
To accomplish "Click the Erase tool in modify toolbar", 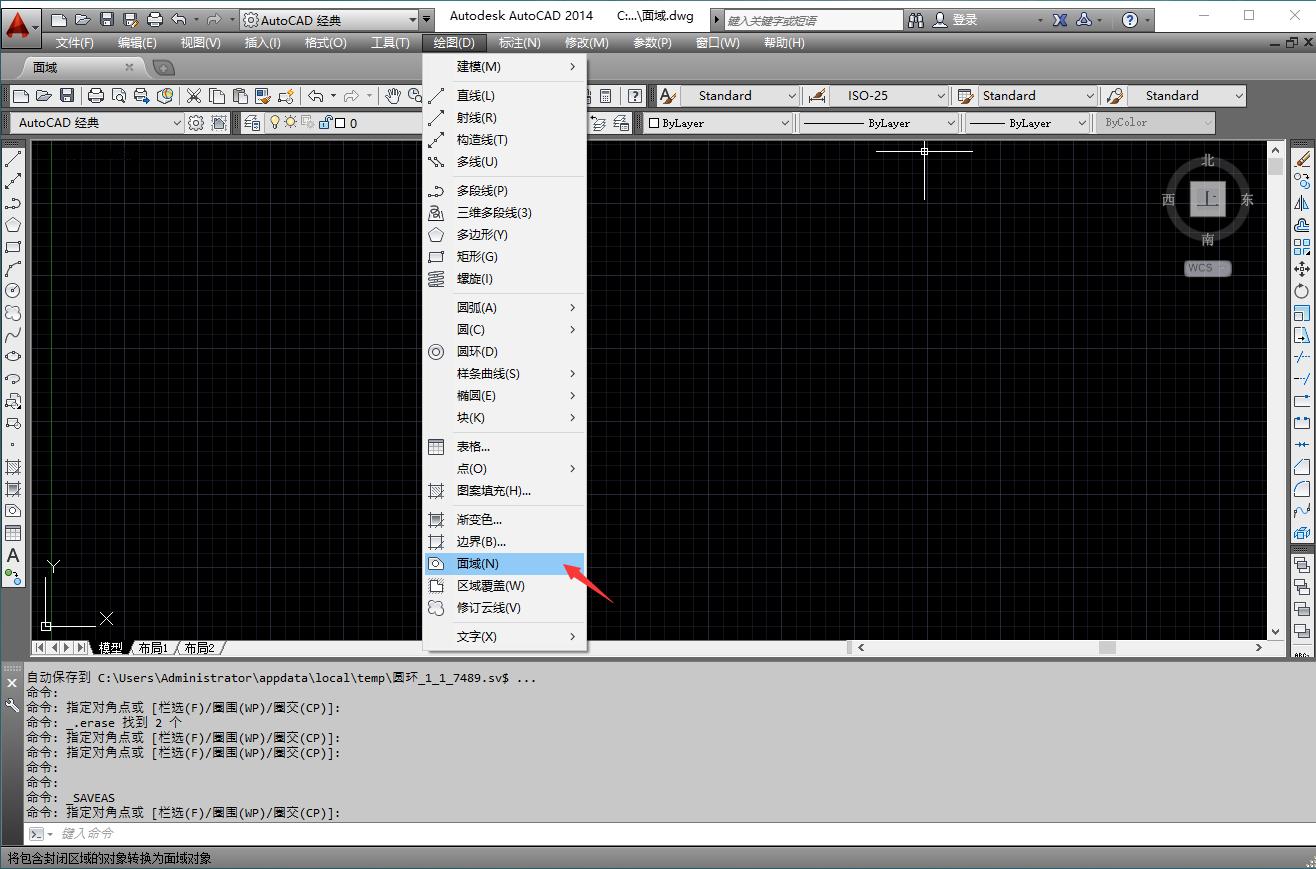I will pos(1301,159).
